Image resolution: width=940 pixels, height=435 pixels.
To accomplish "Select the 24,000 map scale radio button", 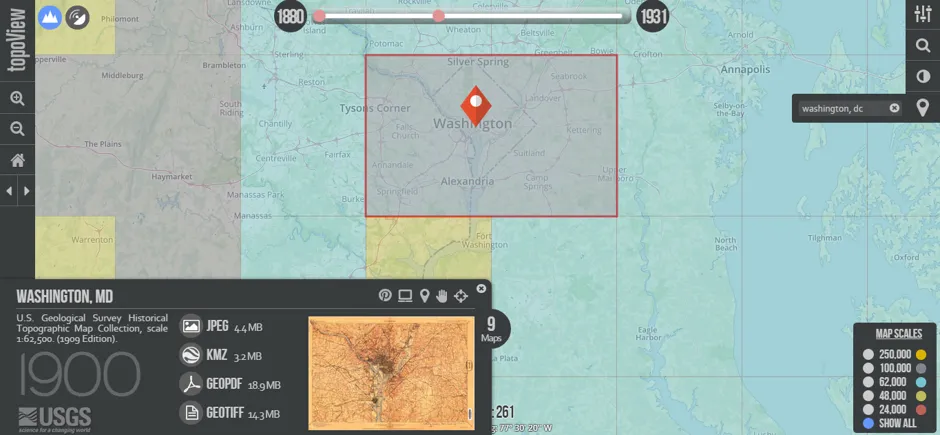I will 868,410.
